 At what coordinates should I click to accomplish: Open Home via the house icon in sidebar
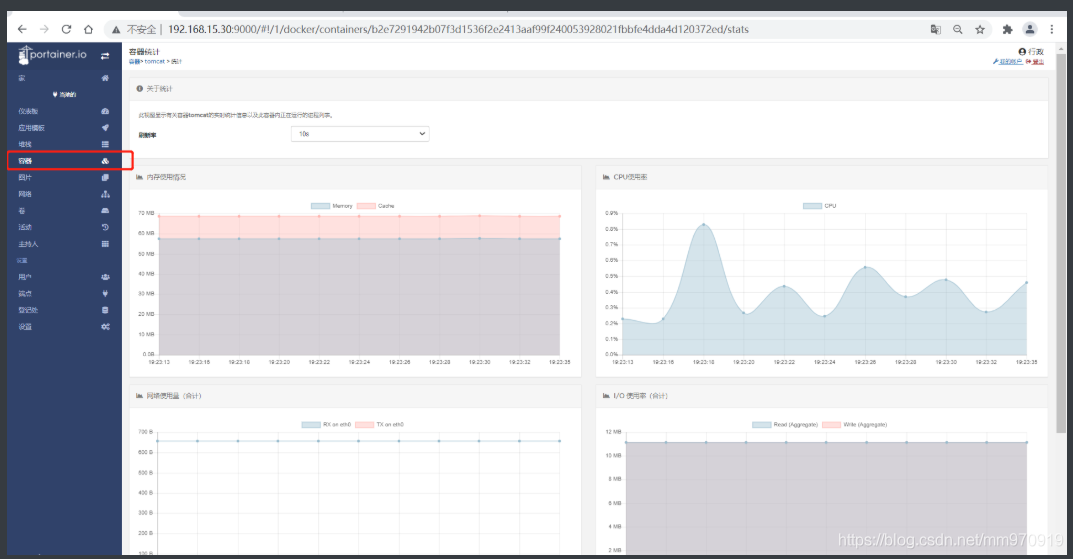tap(105, 78)
